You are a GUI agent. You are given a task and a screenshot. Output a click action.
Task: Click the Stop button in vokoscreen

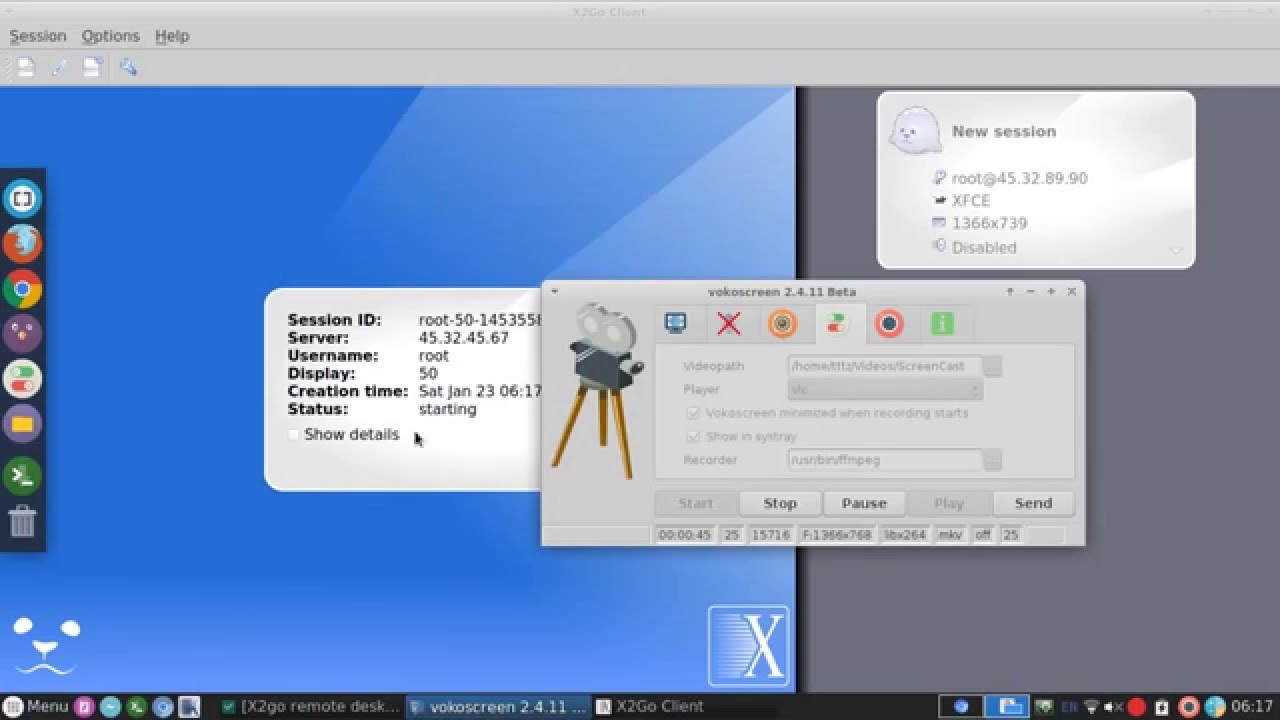click(x=780, y=503)
